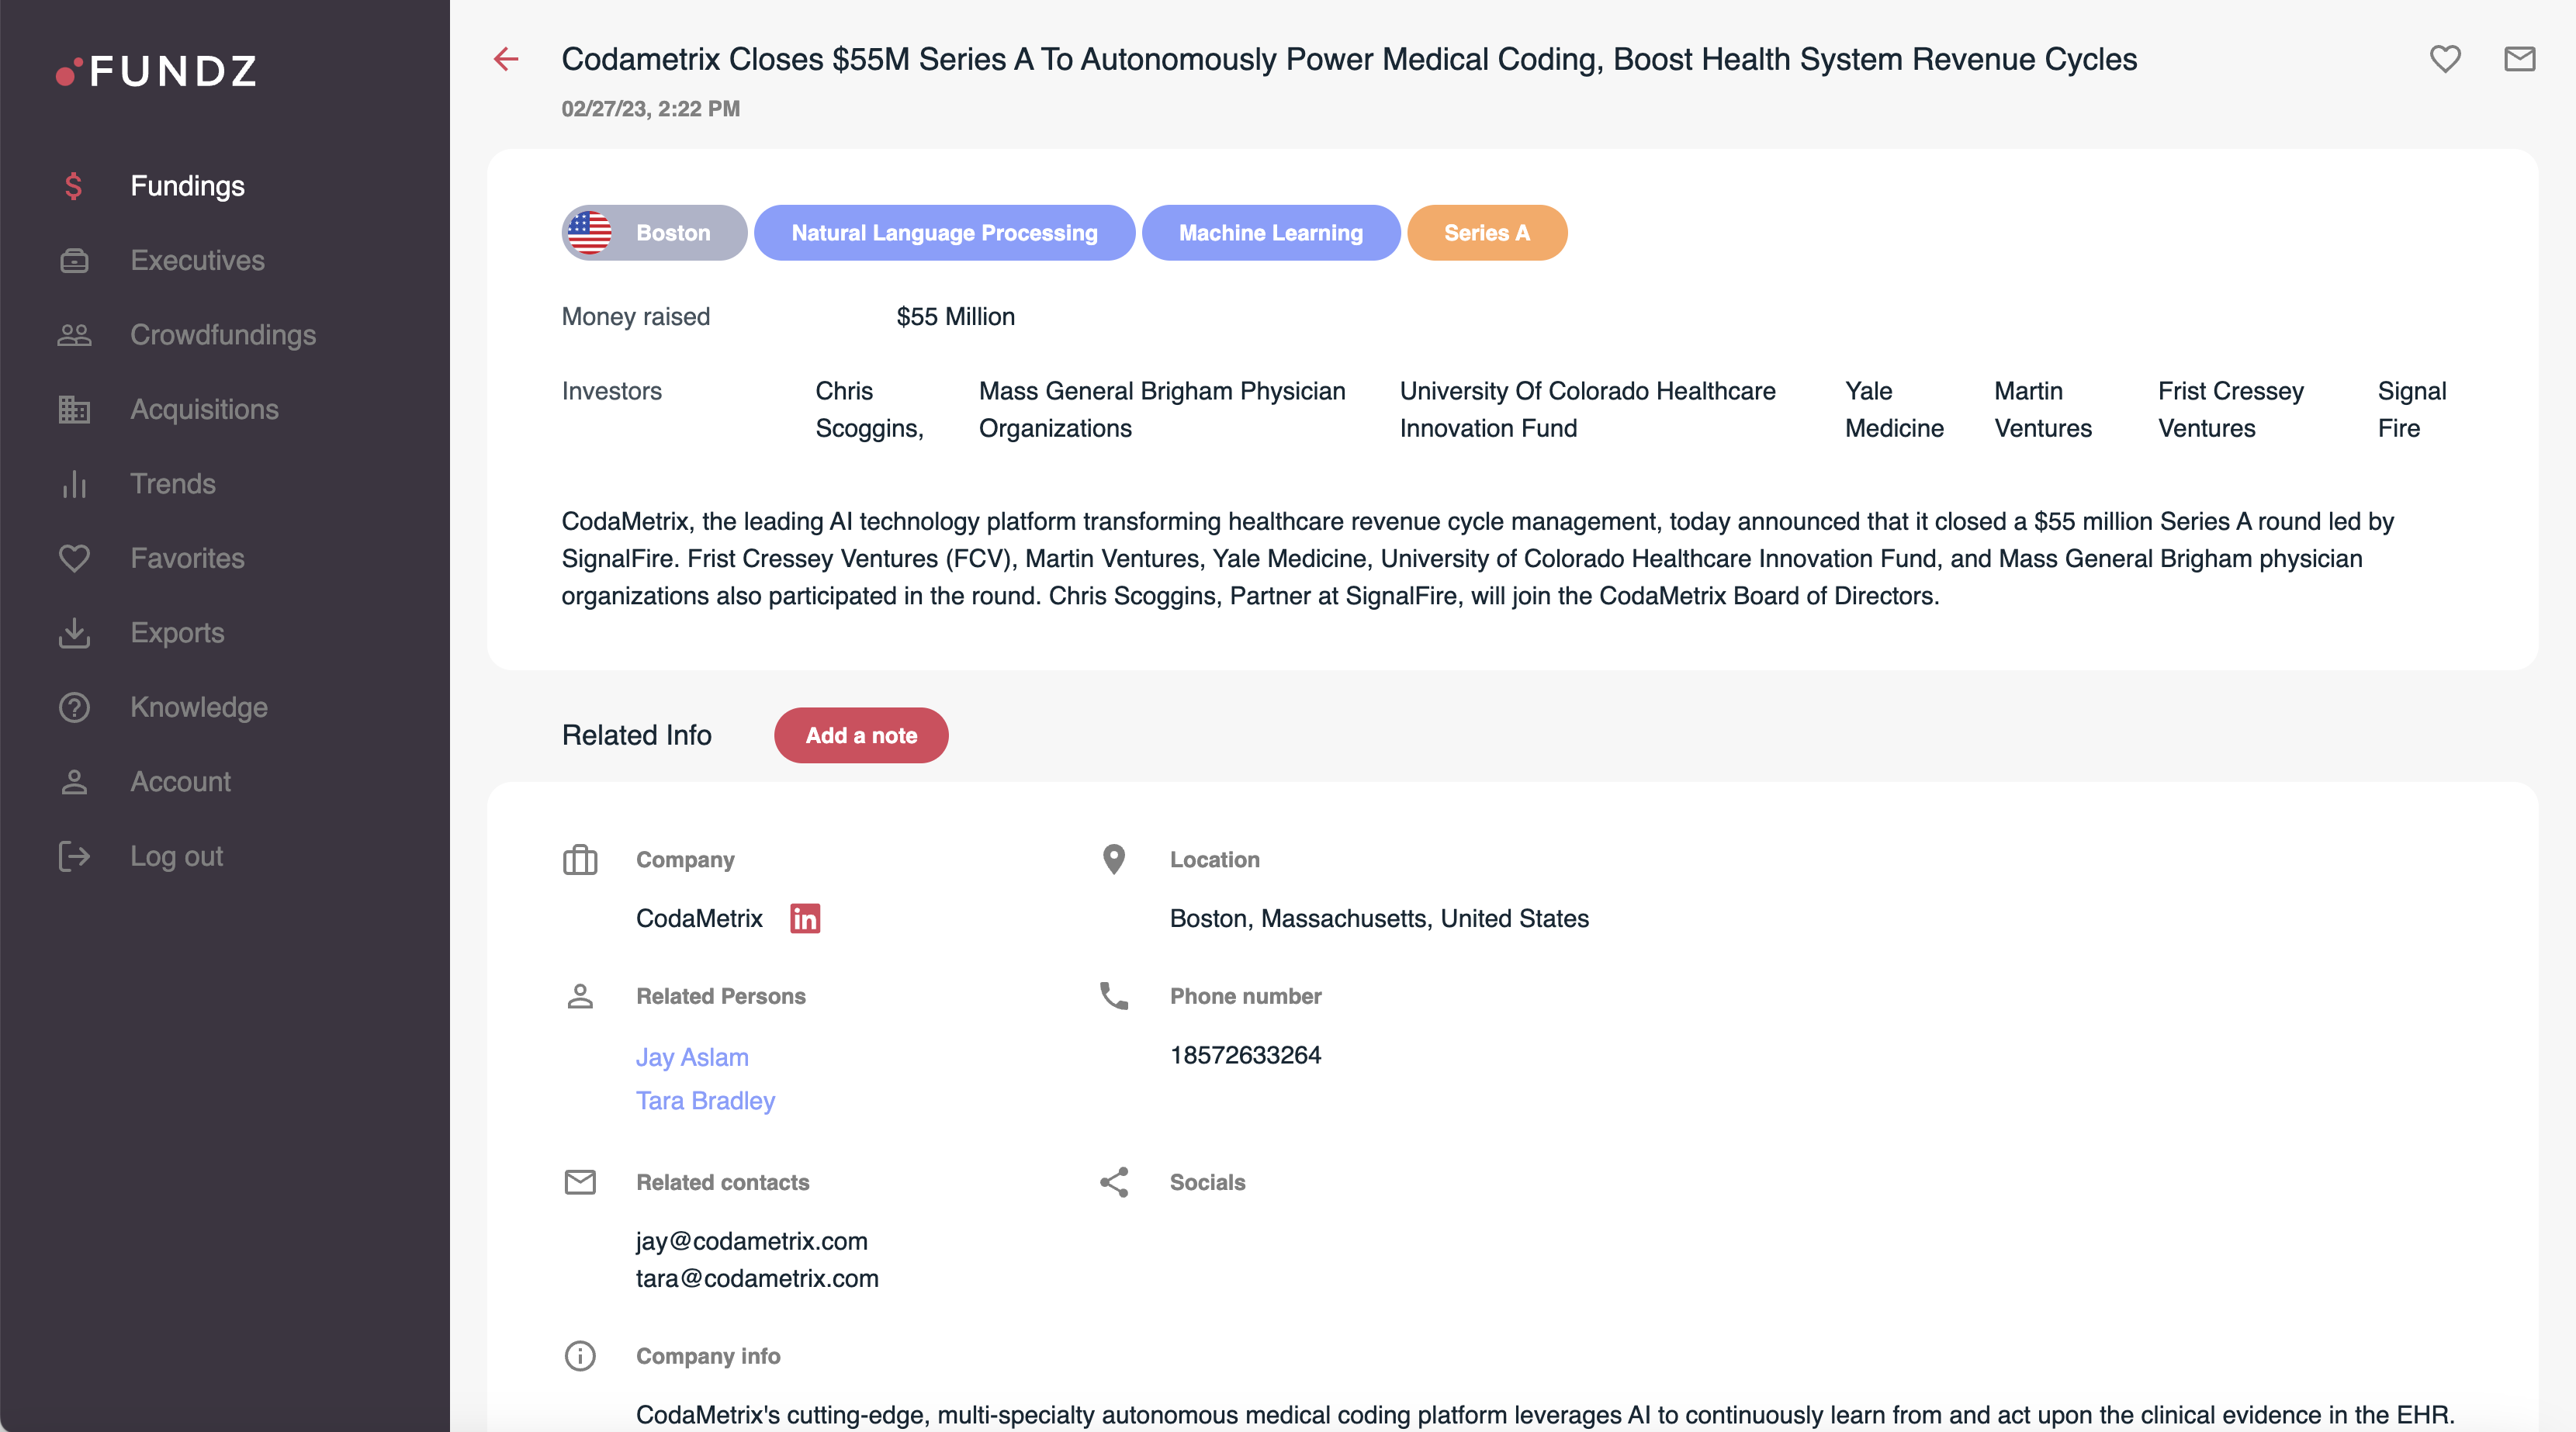Open Jay Aslam's profile link
Screen dimensions: 2576x1432
pyautogui.click(x=692, y=1057)
